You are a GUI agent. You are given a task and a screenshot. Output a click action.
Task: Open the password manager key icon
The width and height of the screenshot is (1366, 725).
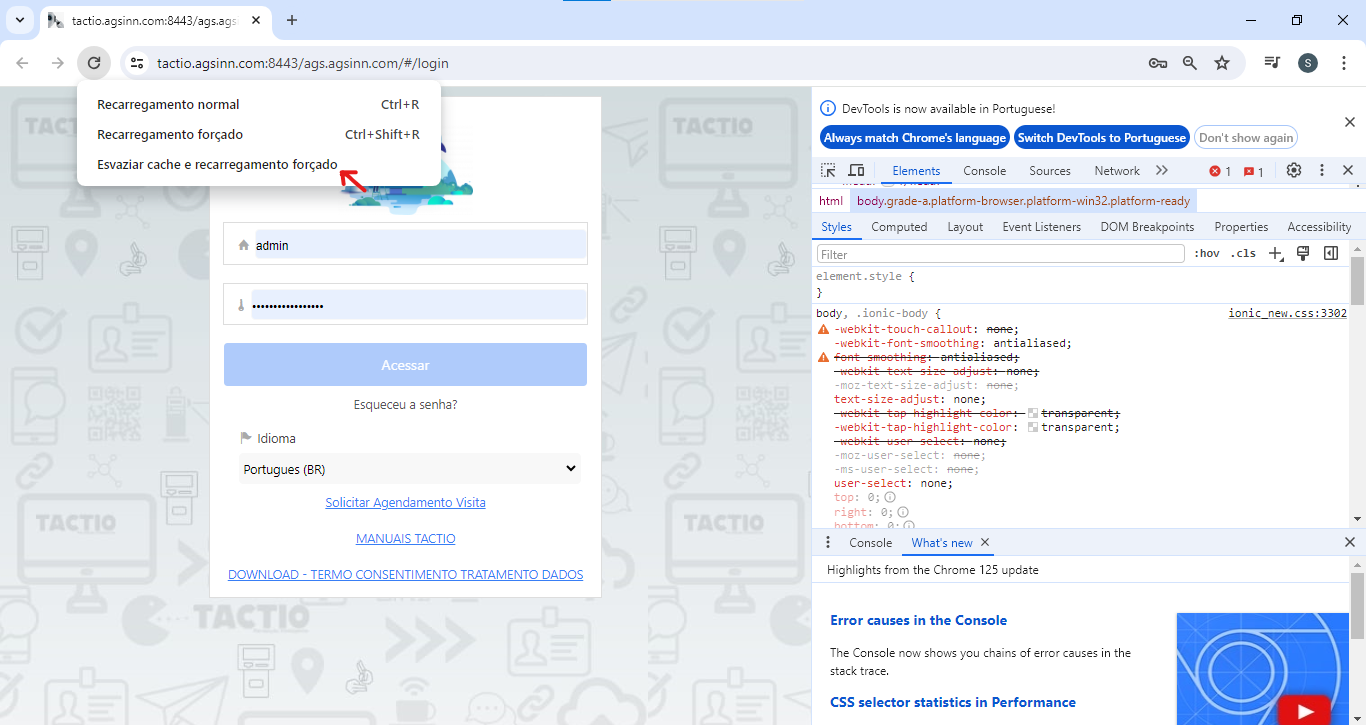click(1158, 63)
